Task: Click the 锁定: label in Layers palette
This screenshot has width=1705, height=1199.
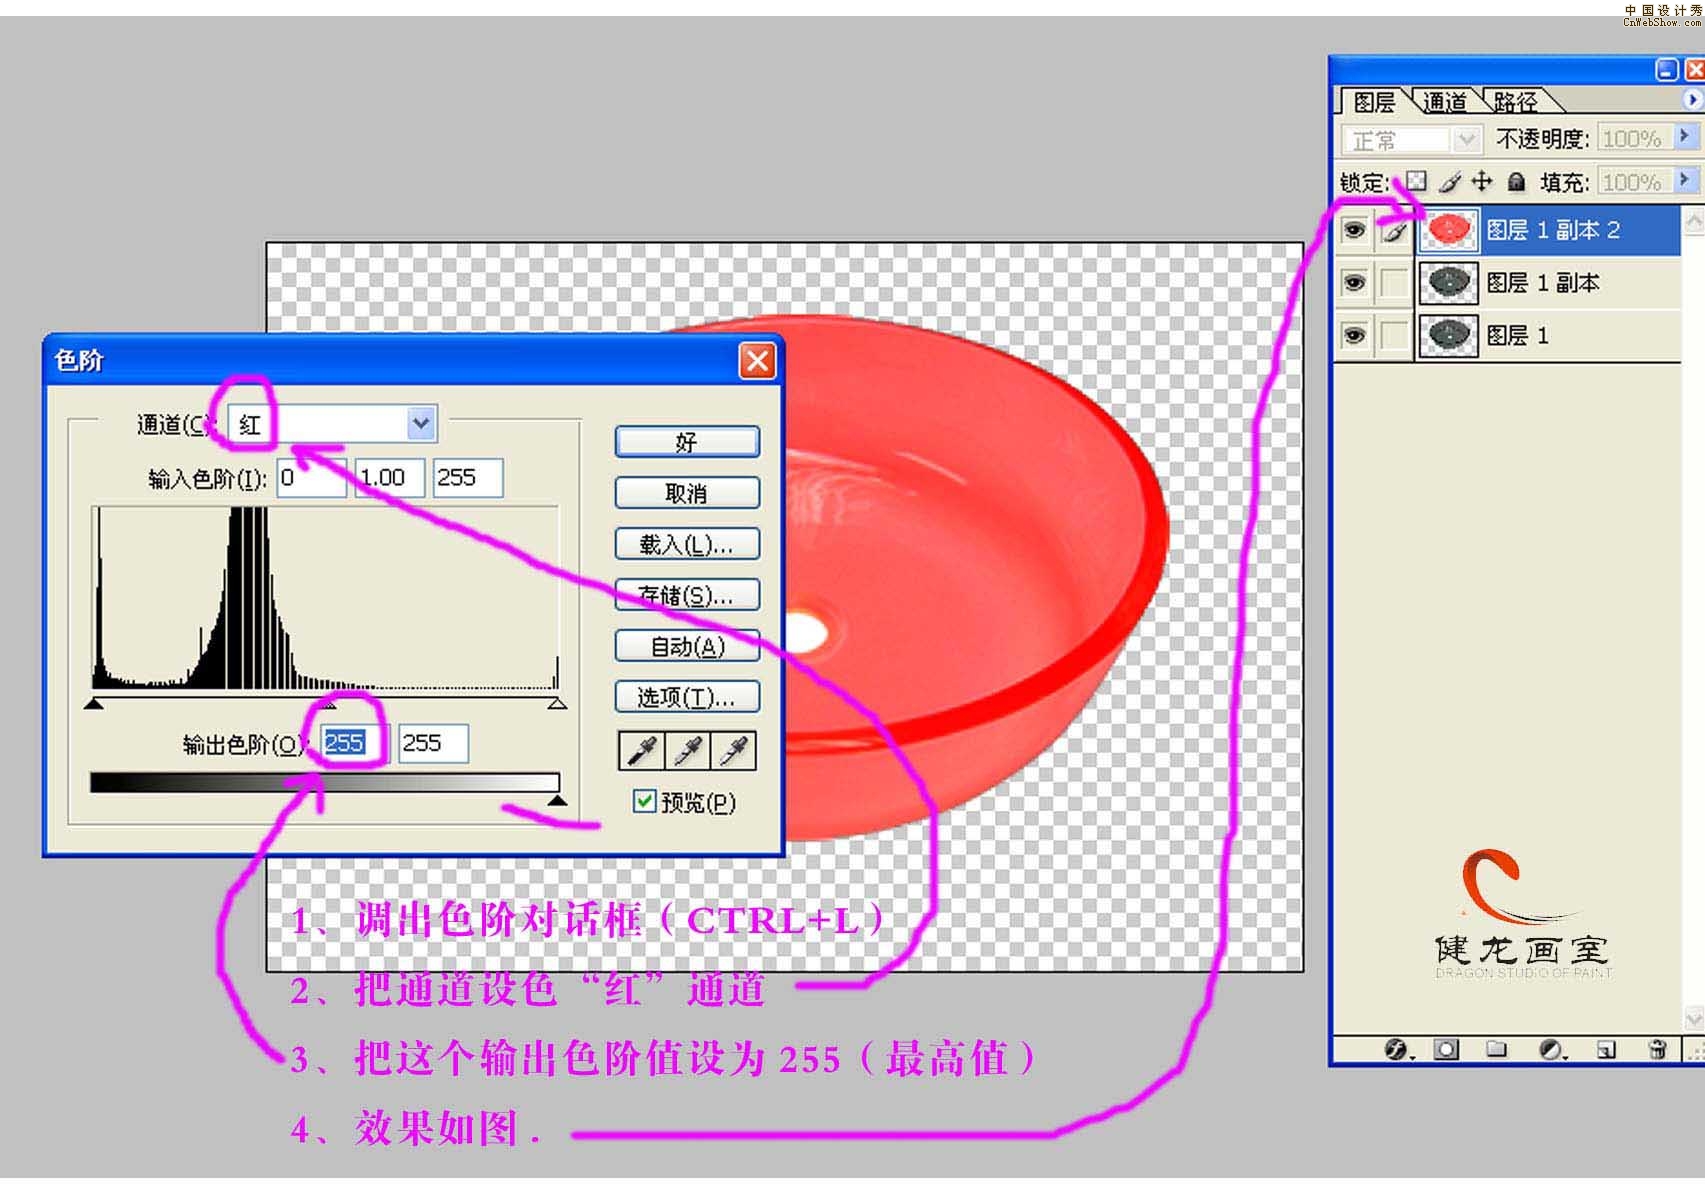Action: [x=1365, y=182]
